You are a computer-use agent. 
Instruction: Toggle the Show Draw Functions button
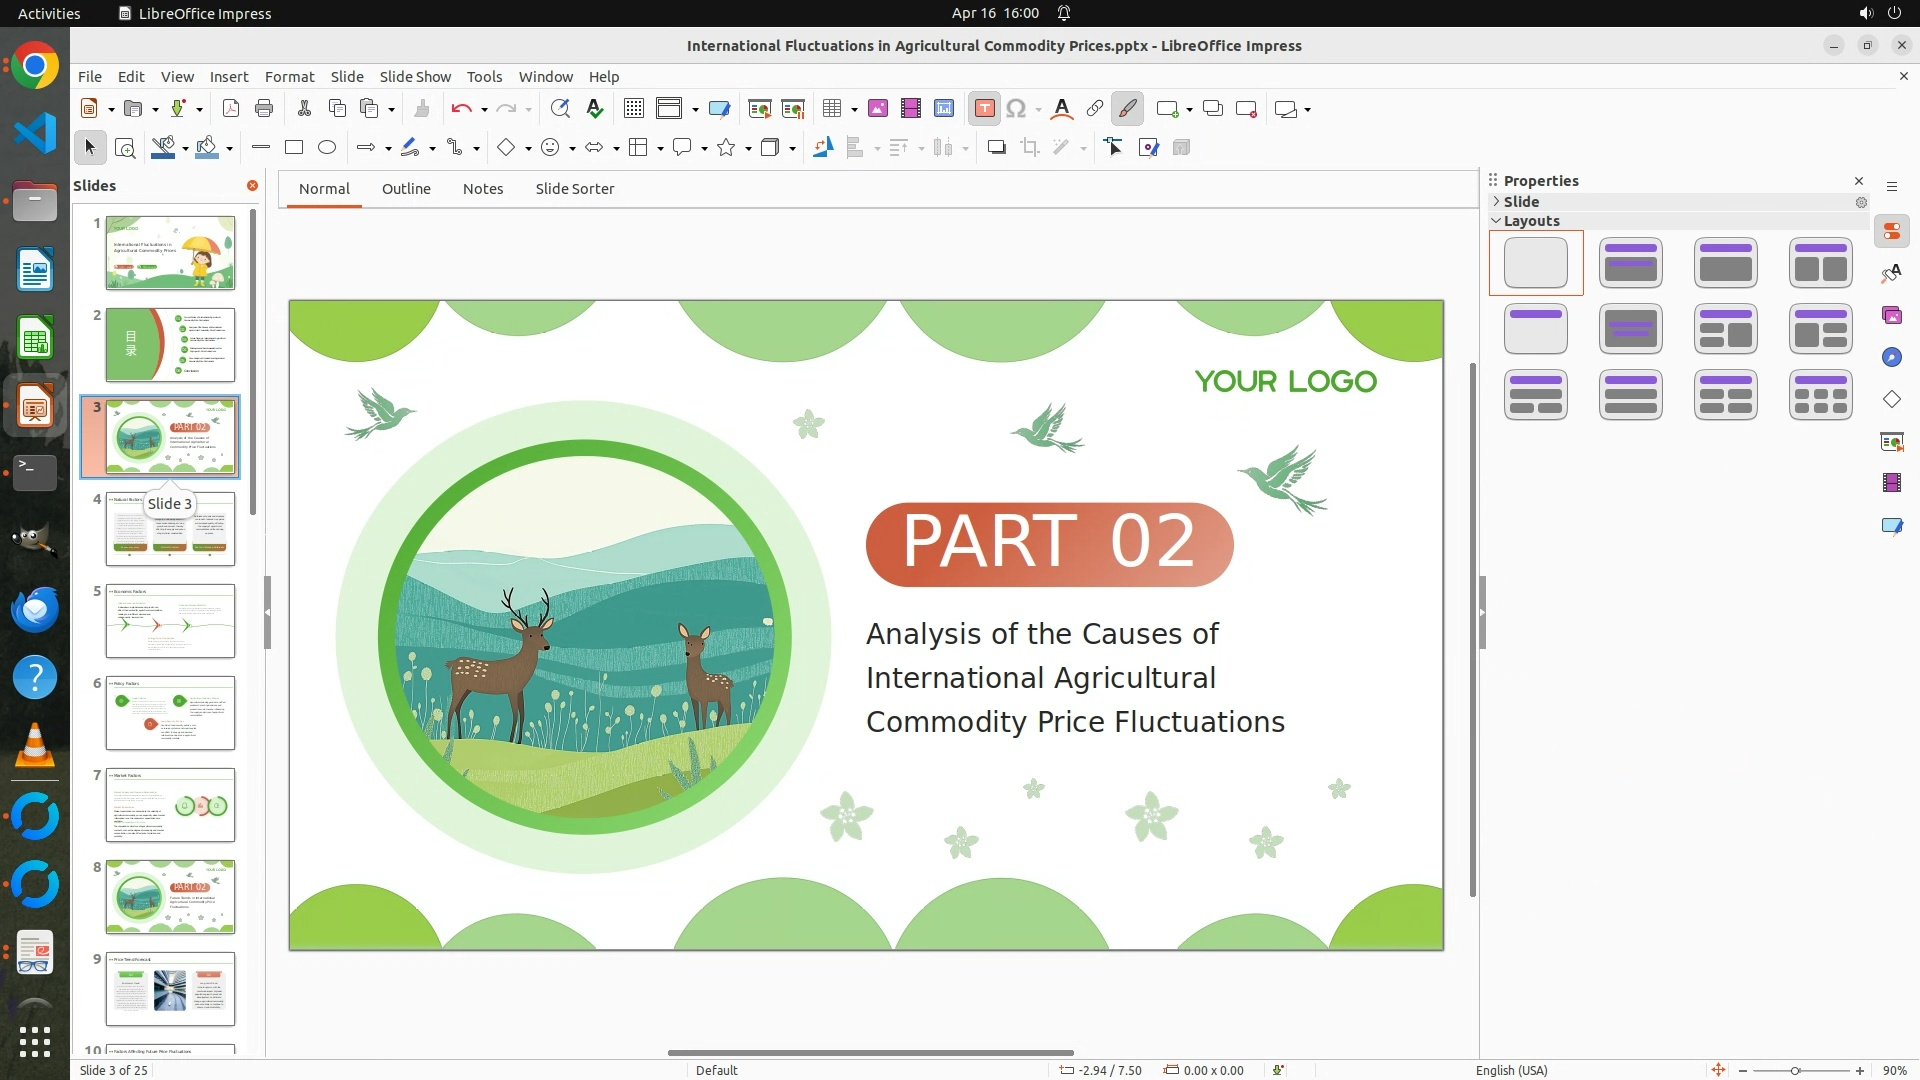[1127, 109]
